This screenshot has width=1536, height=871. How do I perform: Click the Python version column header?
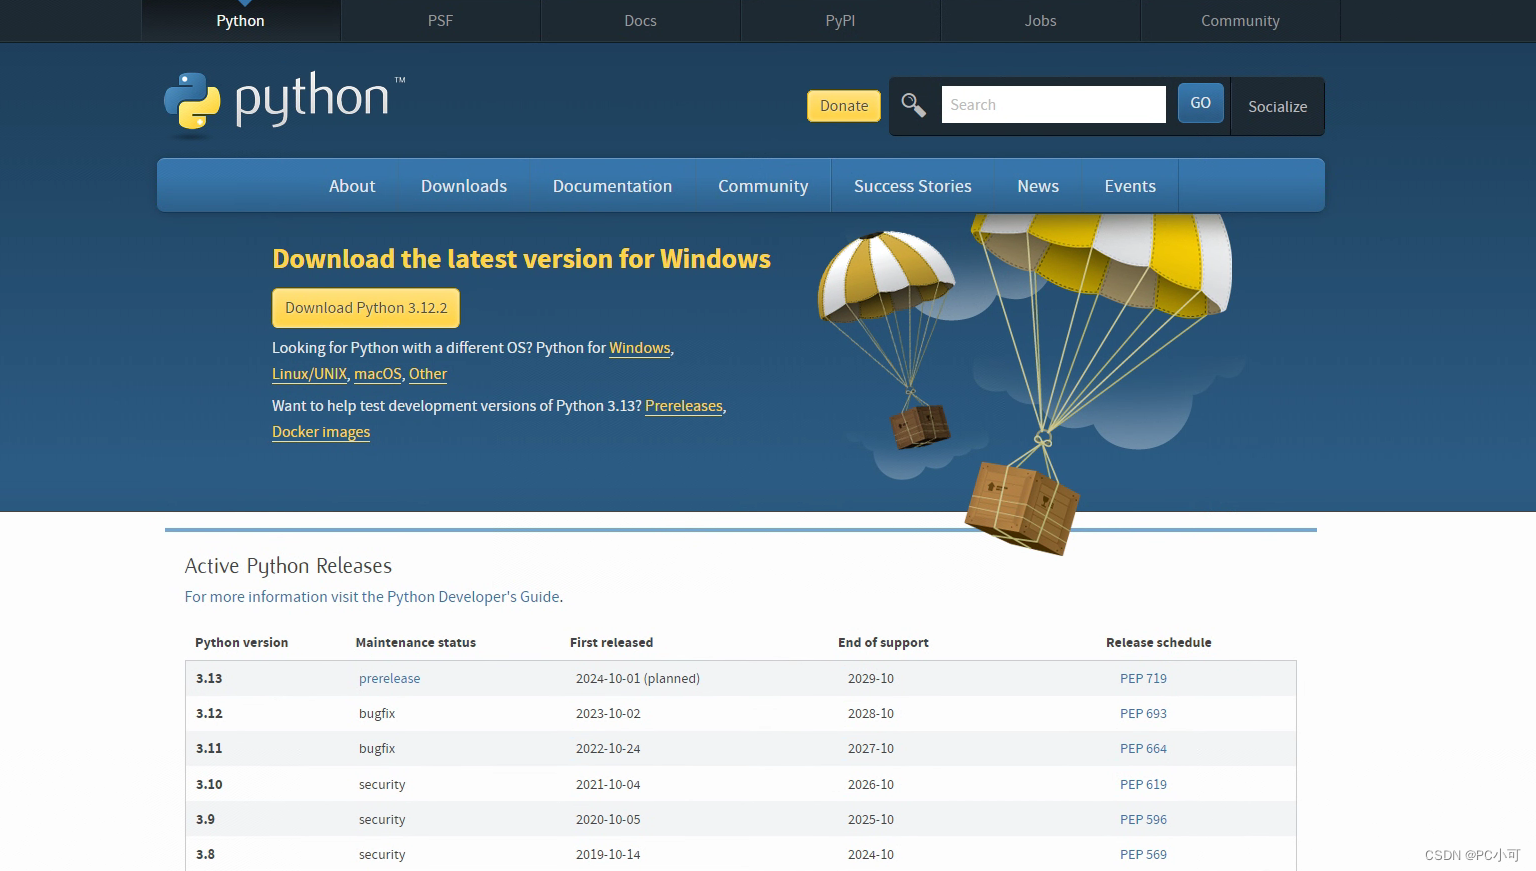click(241, 642)
